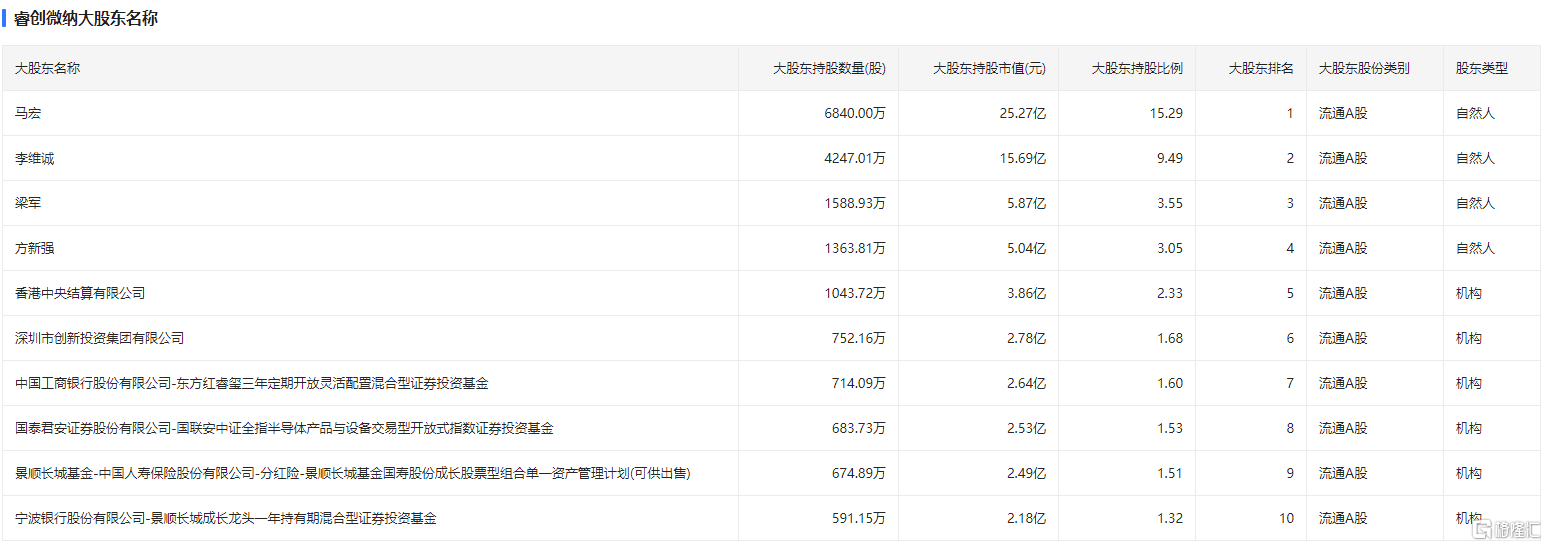
Task: Select the 大股东名称 column header
Action: pos(48,69)
